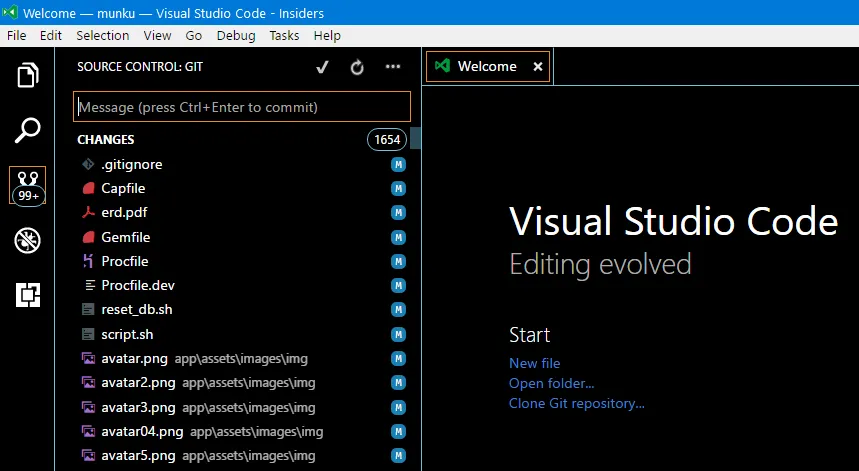
Task: Open the Extensions view in activity bar
Action: pos(27,295)
